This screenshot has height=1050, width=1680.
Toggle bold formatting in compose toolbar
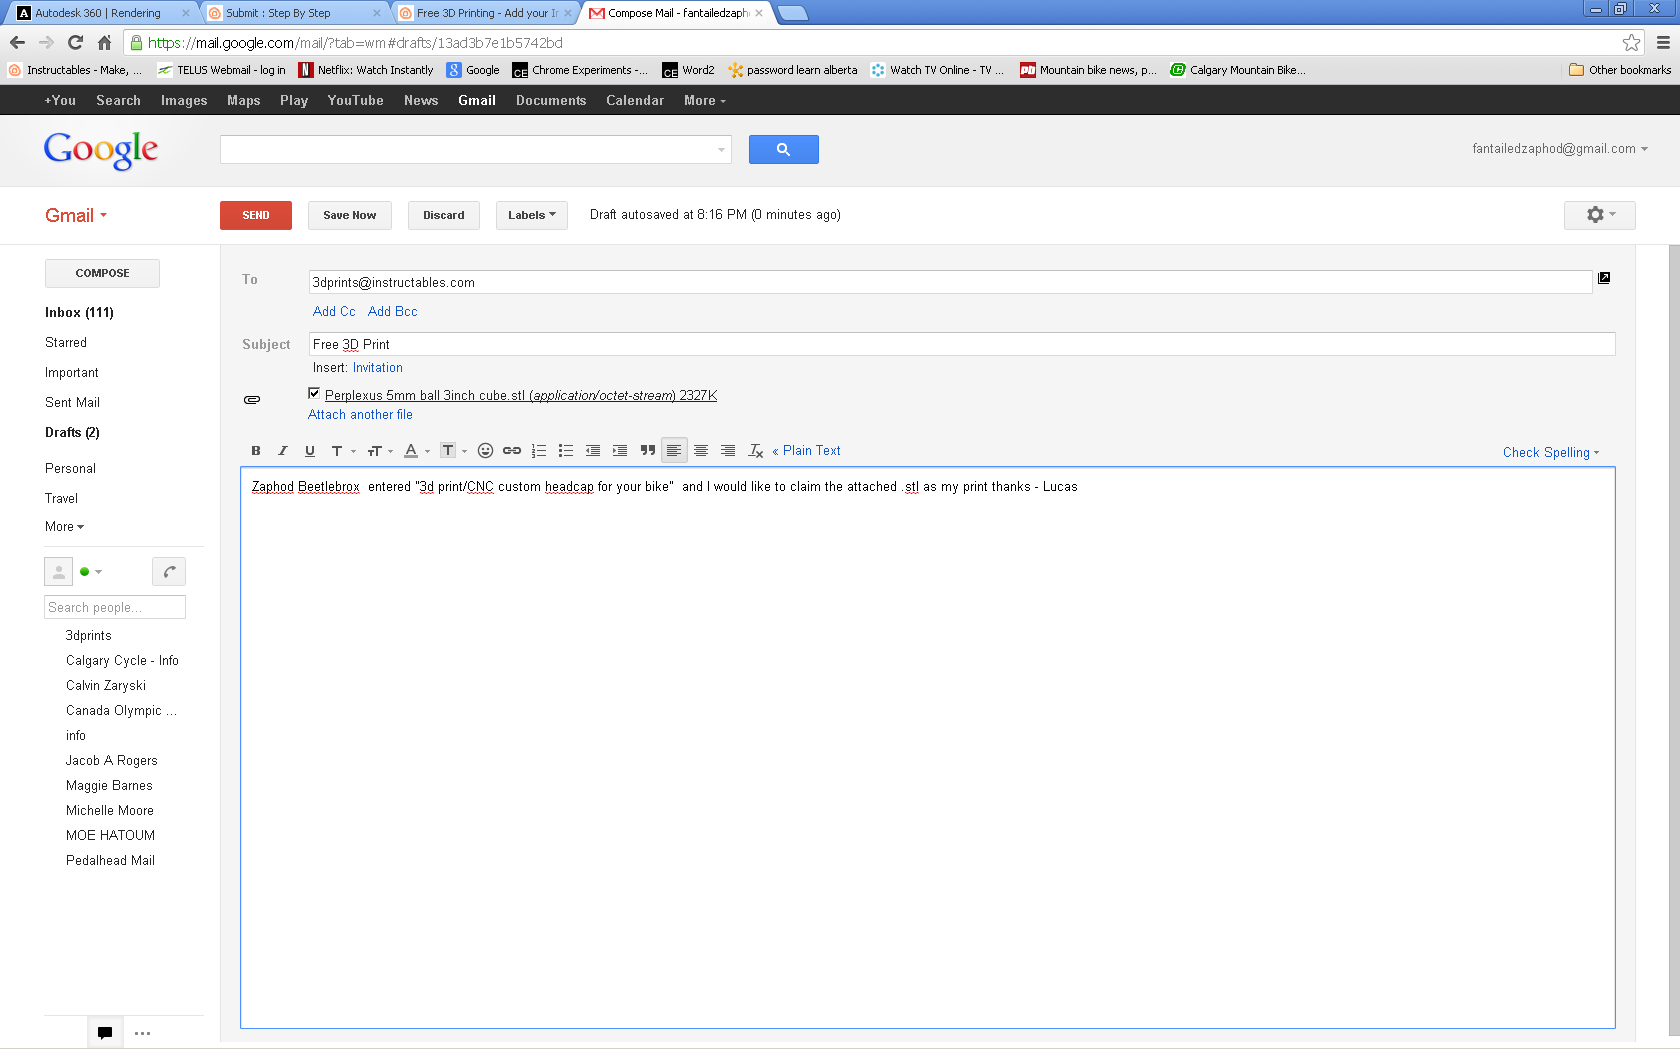pos(256,451)
